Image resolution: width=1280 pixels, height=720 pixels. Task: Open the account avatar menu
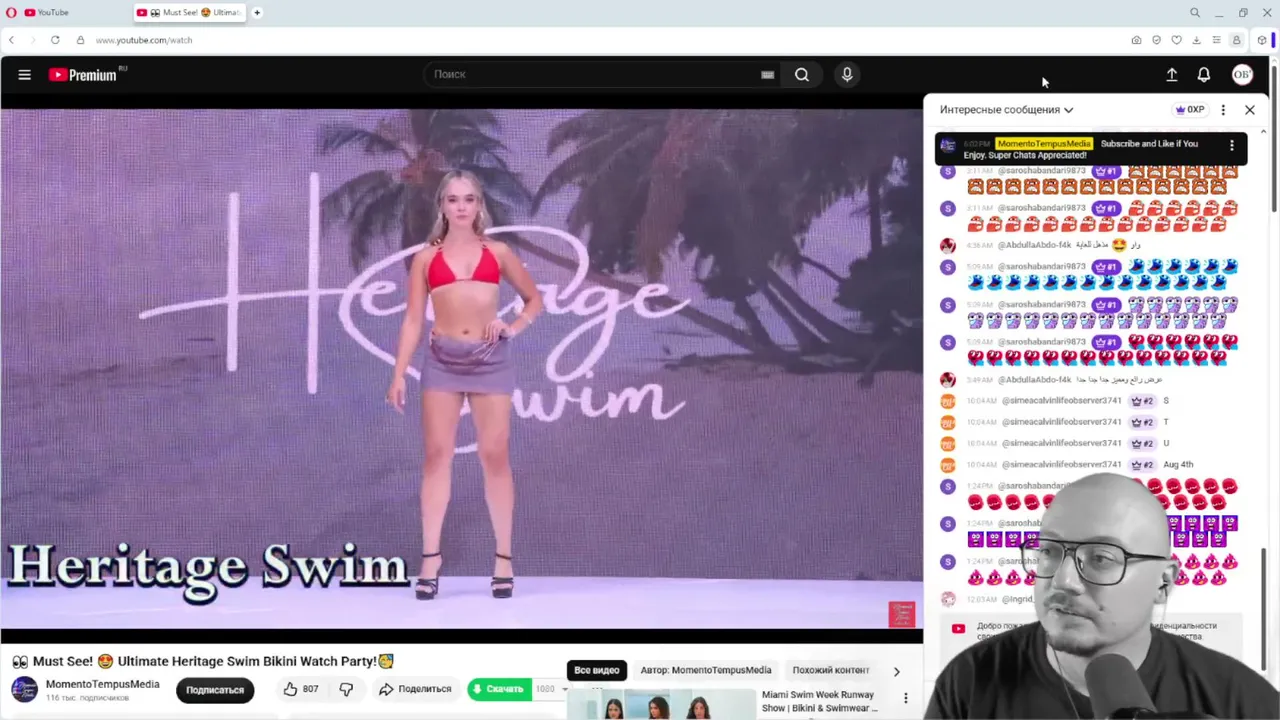1242,74
